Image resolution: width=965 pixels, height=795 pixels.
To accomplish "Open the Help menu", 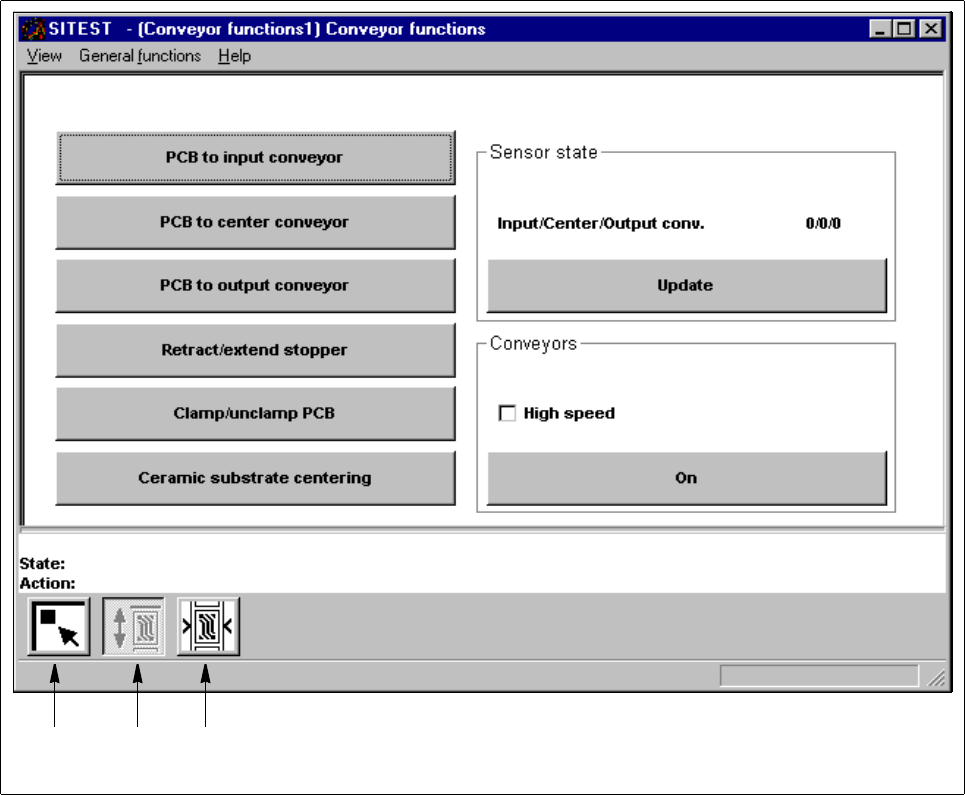I will click(x=234, y=56).
